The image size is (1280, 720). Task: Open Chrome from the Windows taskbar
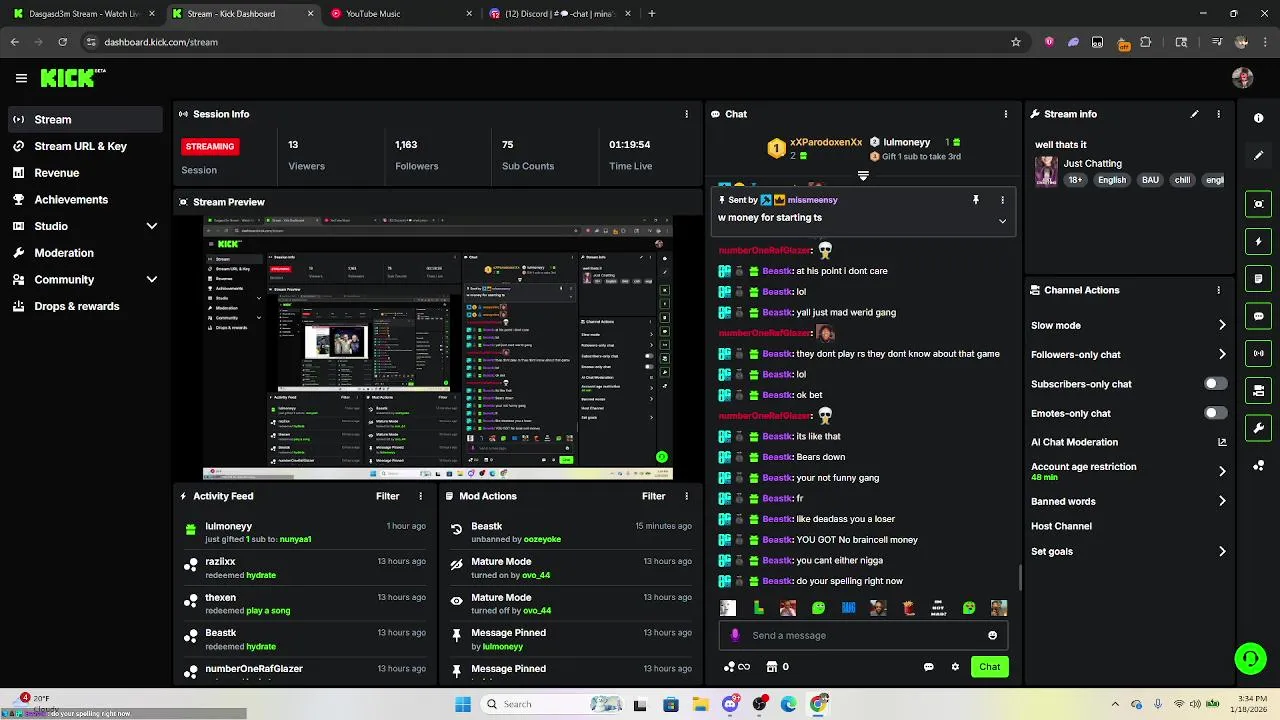point(819,704)
